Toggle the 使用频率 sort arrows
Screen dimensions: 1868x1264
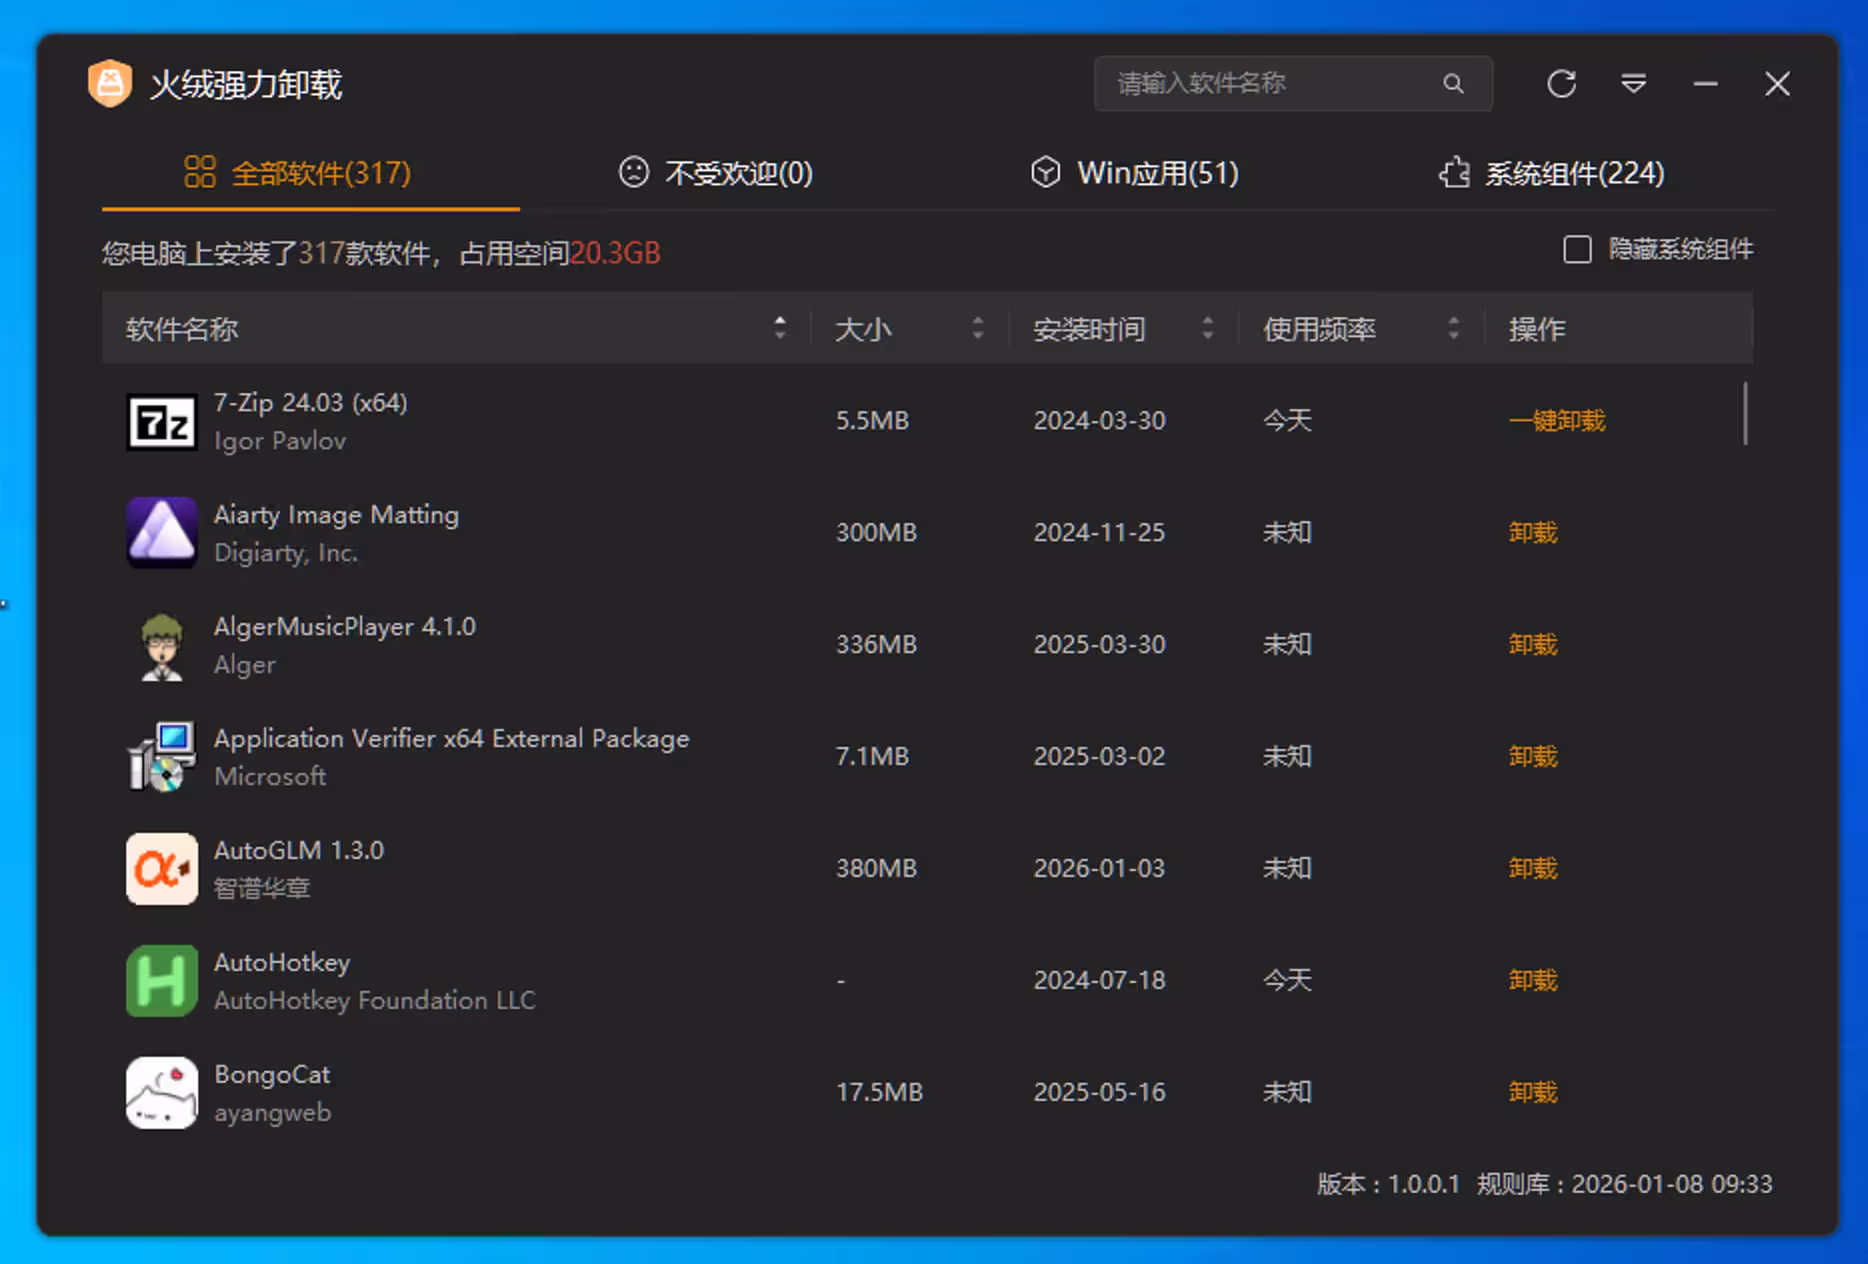point(1453,328)
